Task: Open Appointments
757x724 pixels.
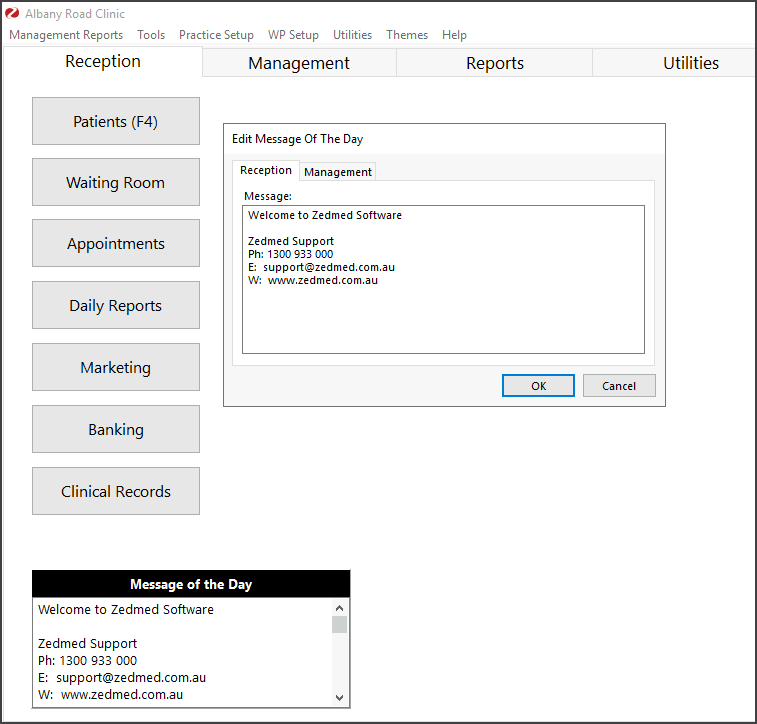Action: point(116,243)
